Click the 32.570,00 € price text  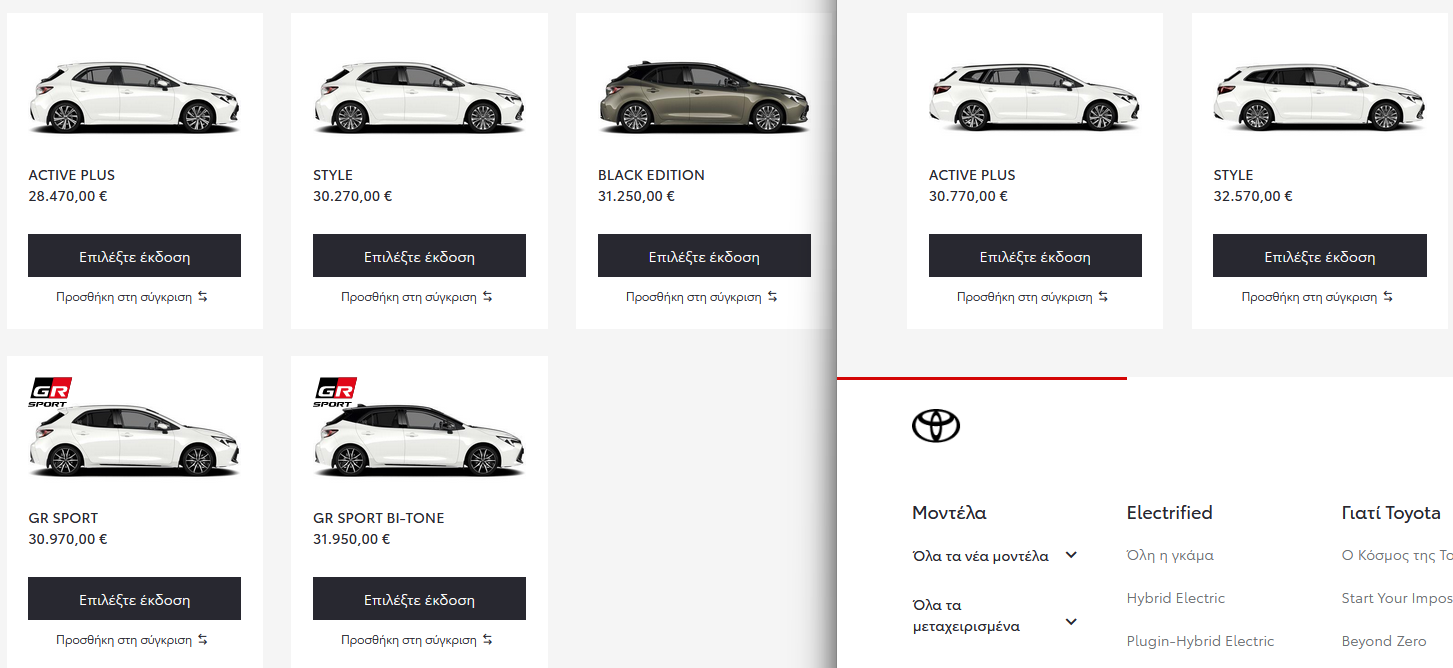(1253, 196)
